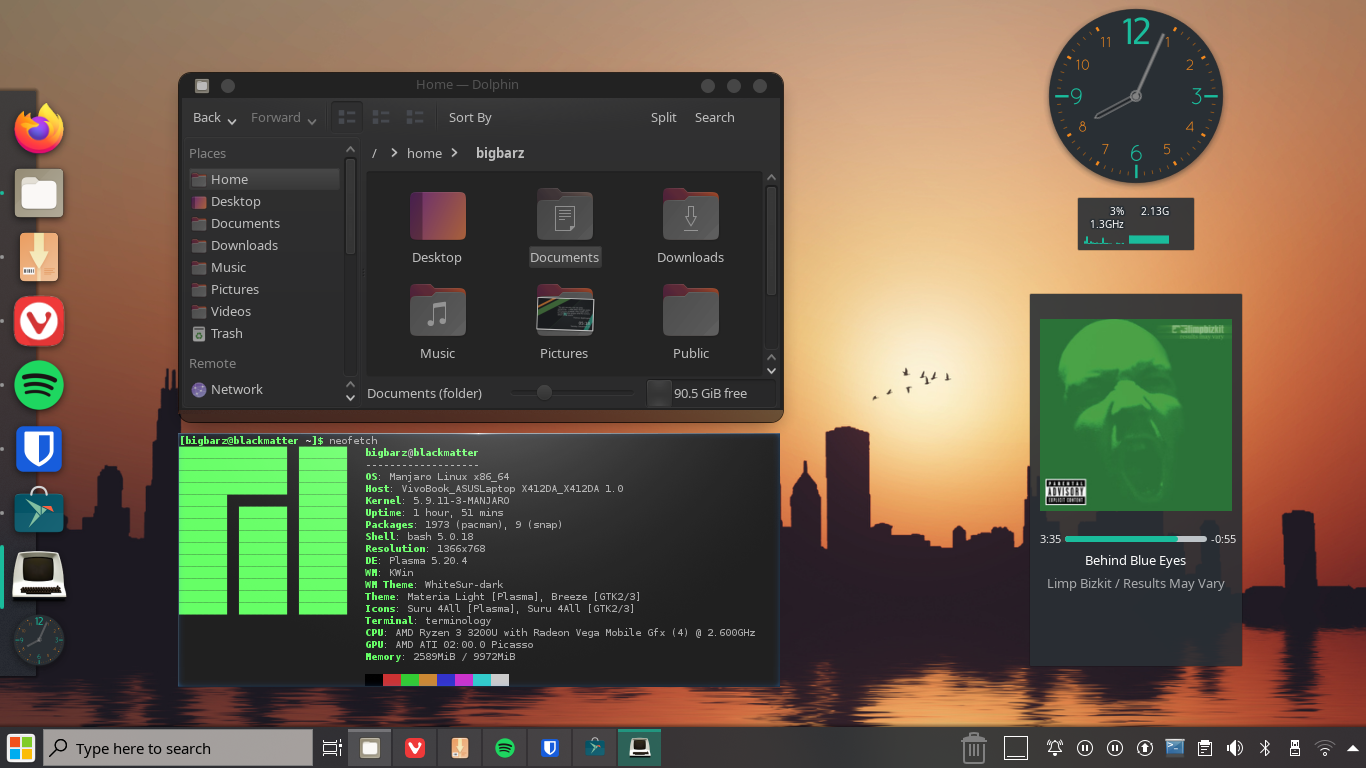The height and width of the screenshot is (768, 1366).
Task: Open the clipboard tray icon
Action: pos(1205,748)
